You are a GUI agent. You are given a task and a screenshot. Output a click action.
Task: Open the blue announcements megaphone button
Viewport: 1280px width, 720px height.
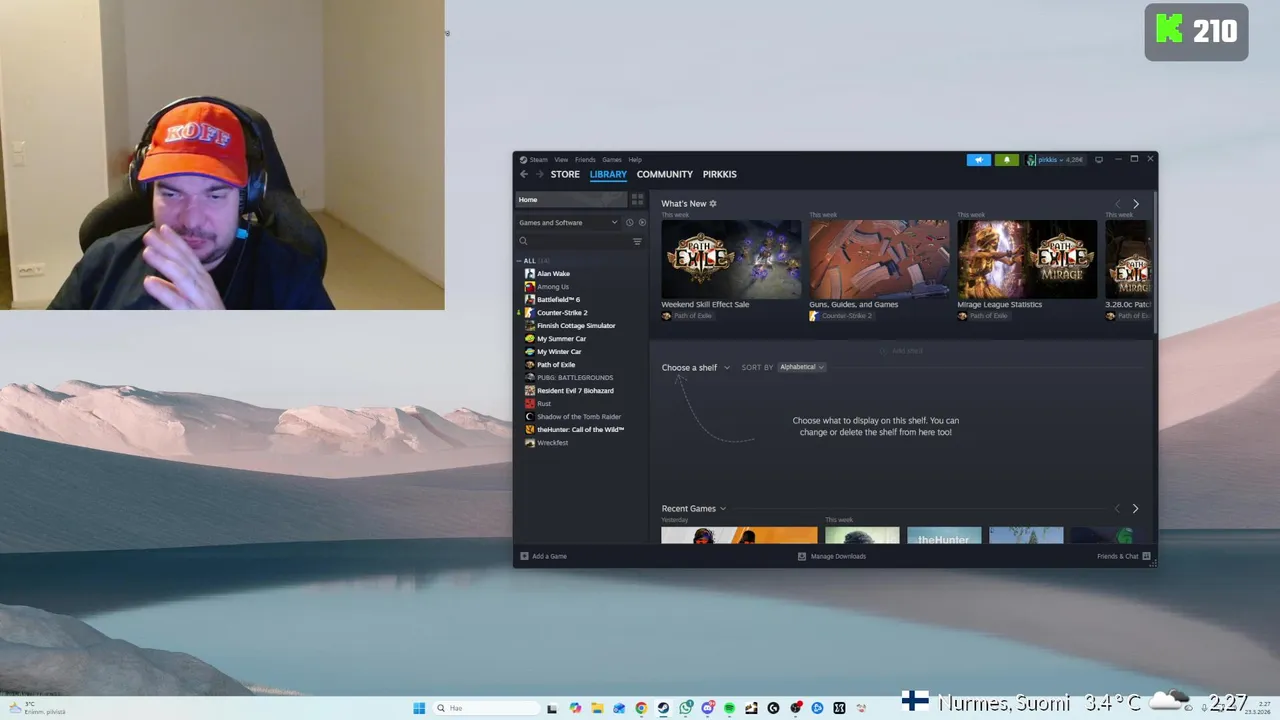978,160
